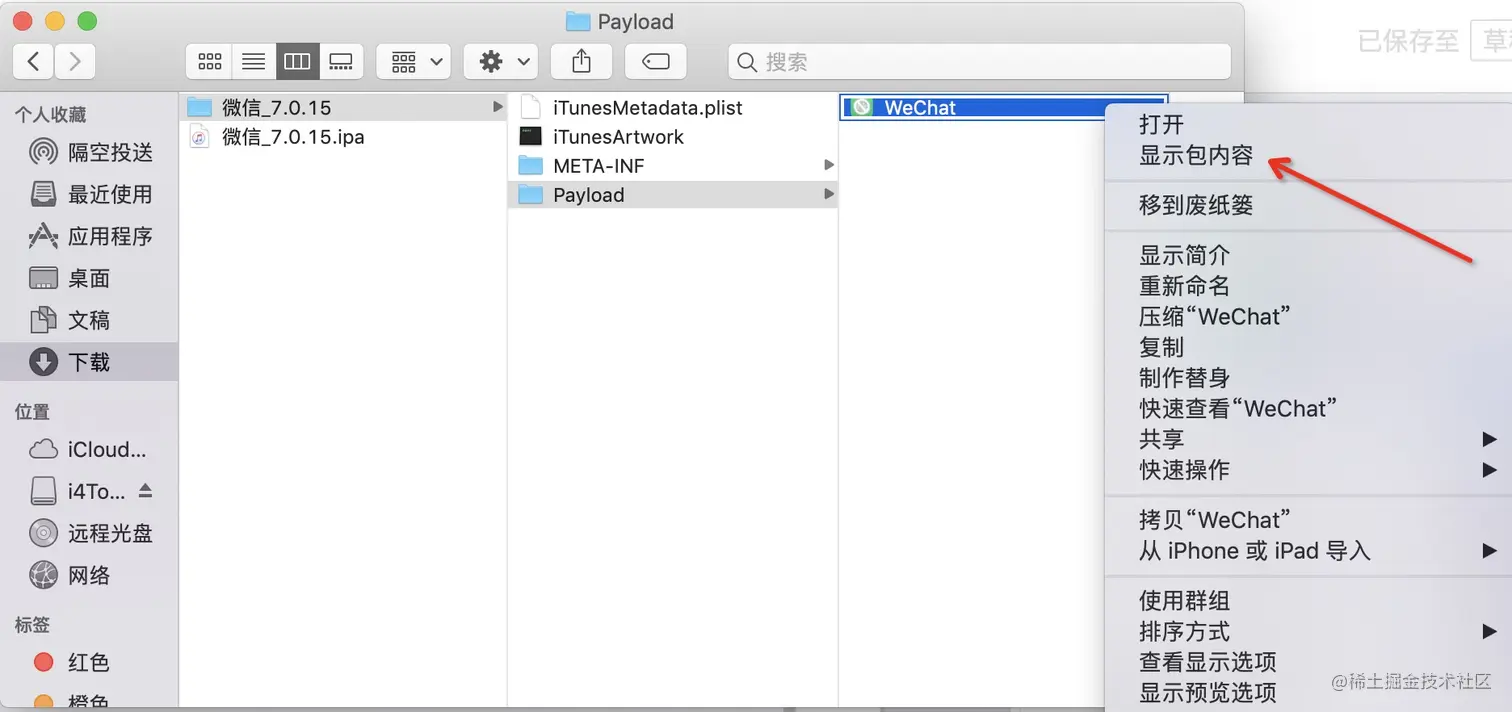Open the group-by arrangement dropdown
Viewport: 1512px width, 712px height.
(414, 62)
